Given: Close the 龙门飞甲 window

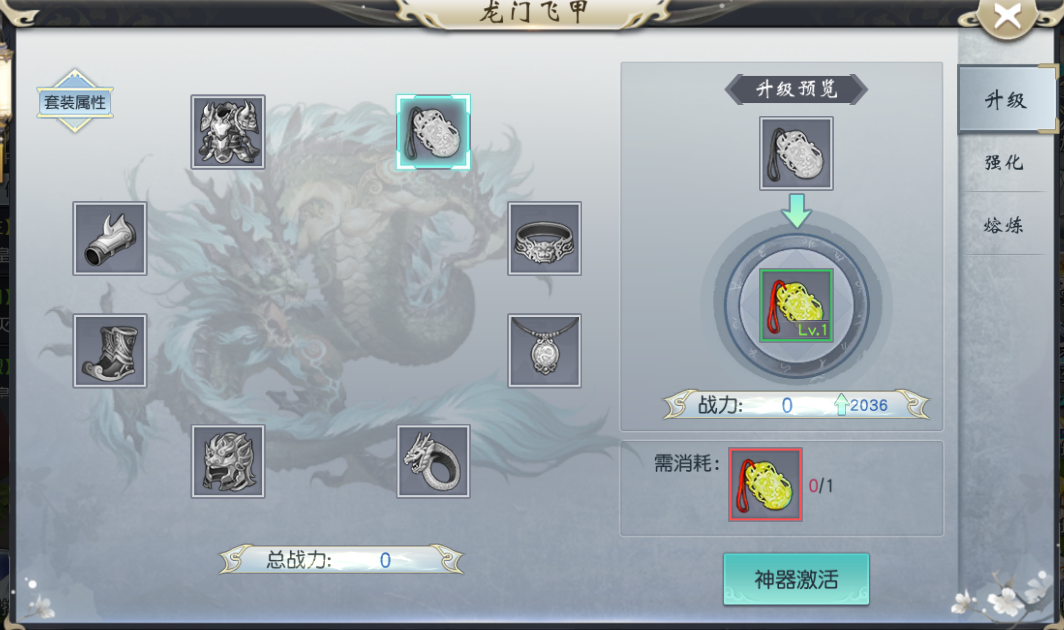Looking at the screenshot, I should 1008,16.
